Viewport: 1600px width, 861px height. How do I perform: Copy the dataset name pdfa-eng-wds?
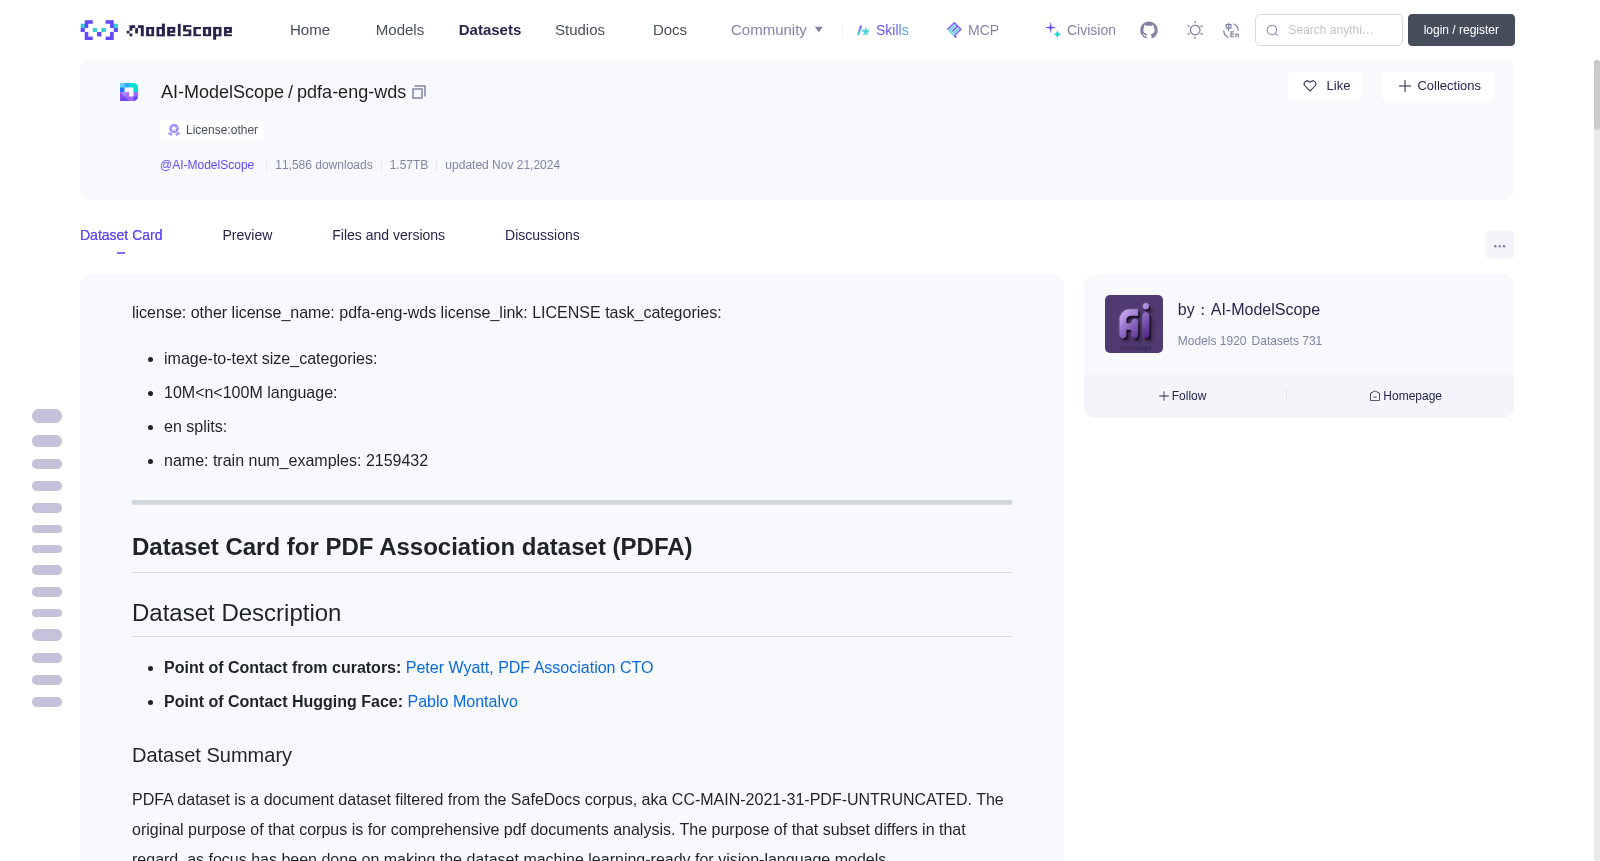click(x=419, y=92)
